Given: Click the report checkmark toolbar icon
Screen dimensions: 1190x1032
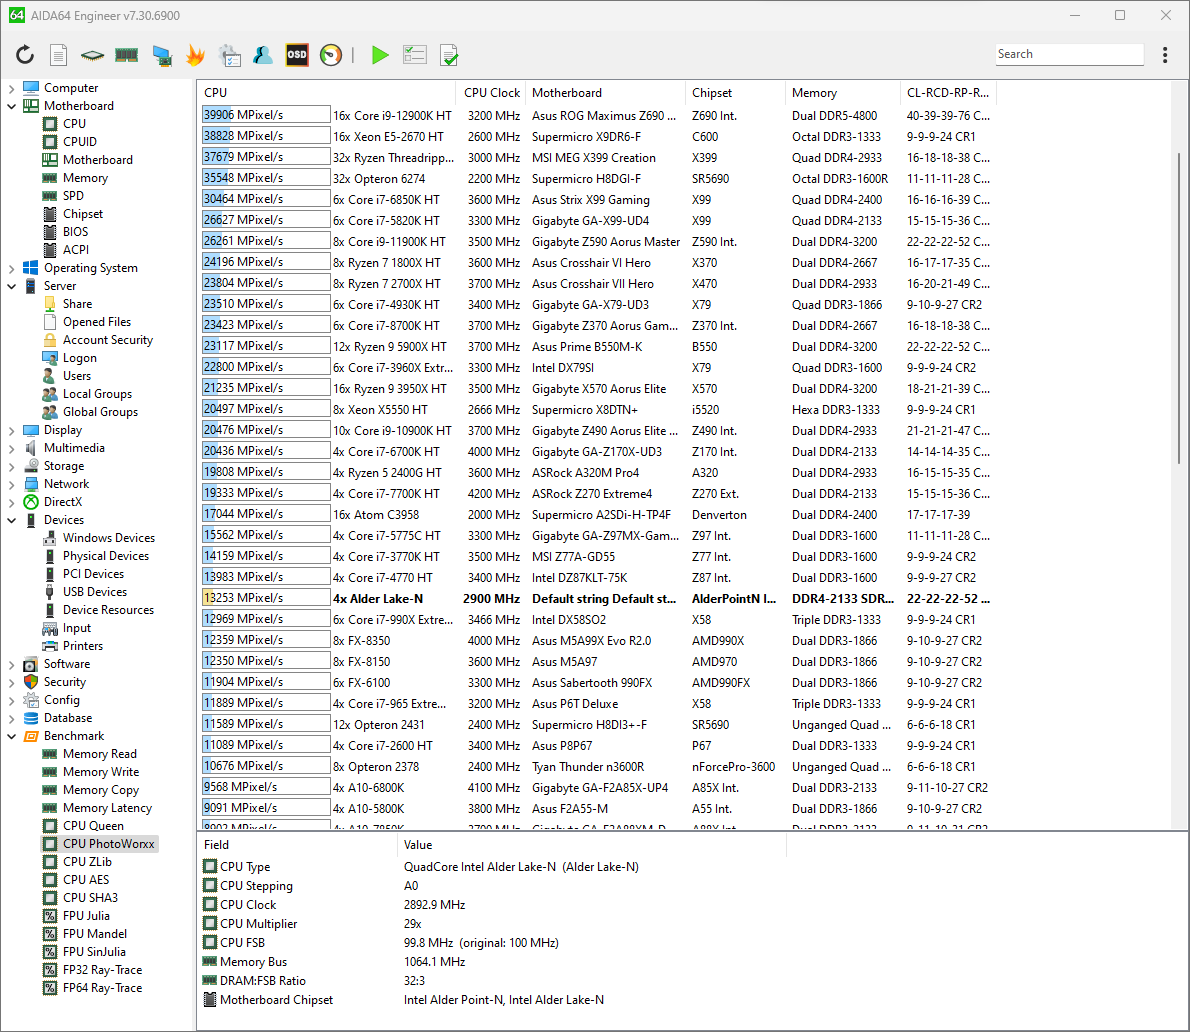Looking at the screenshot, I should (449, 55).
